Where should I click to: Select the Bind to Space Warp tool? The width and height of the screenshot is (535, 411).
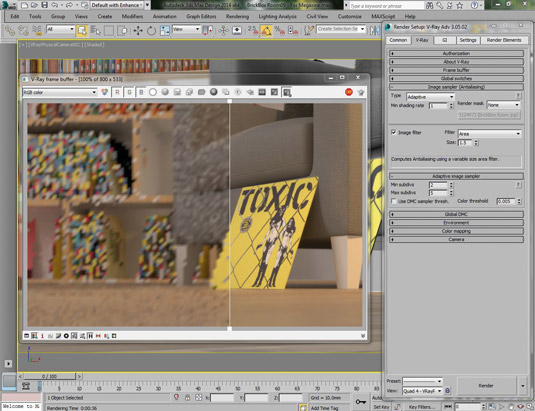(x=37, y=30)
